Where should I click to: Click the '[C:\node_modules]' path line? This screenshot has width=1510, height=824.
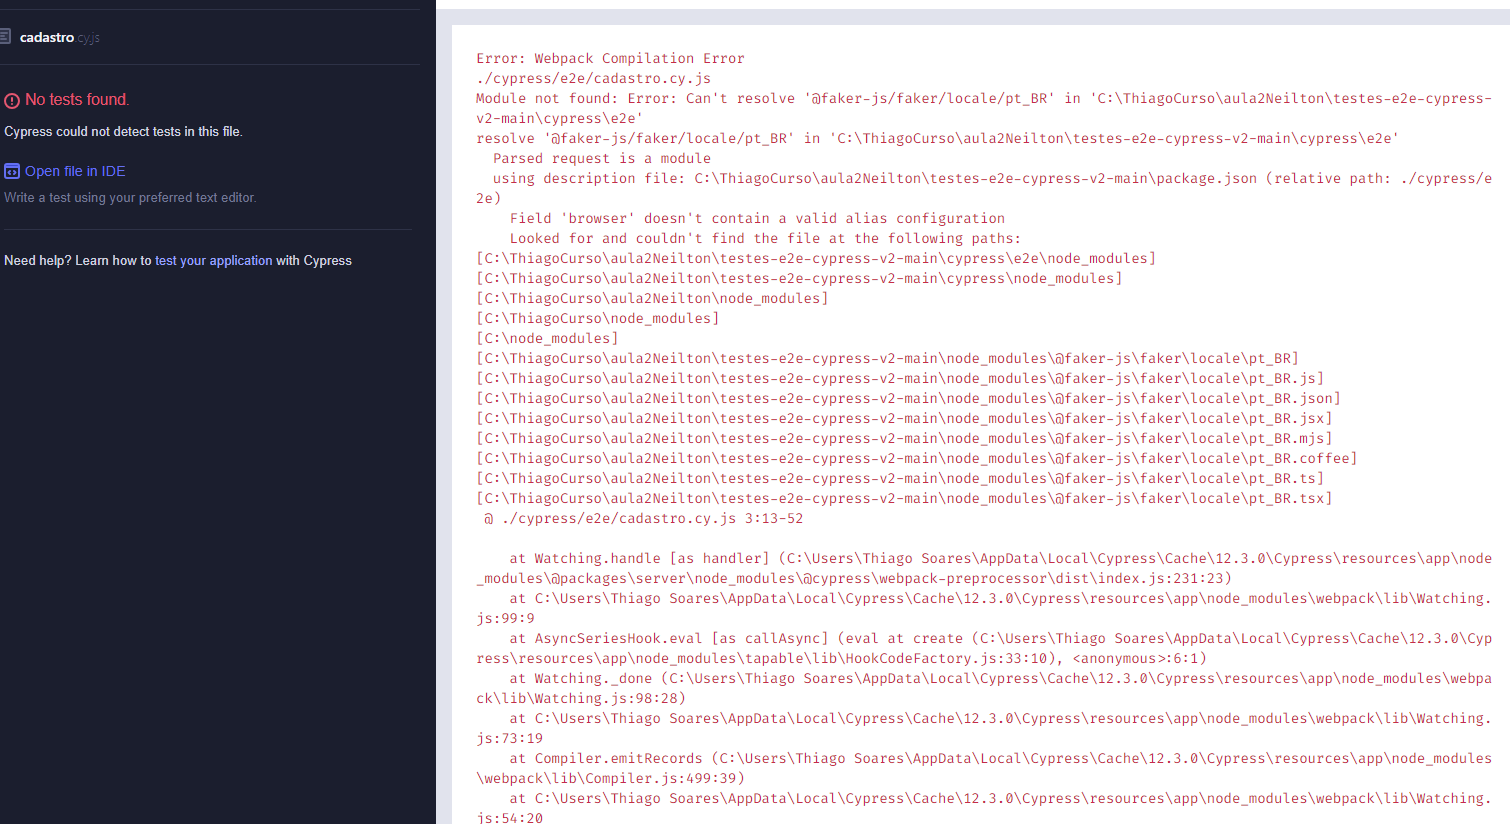point(547,338)
